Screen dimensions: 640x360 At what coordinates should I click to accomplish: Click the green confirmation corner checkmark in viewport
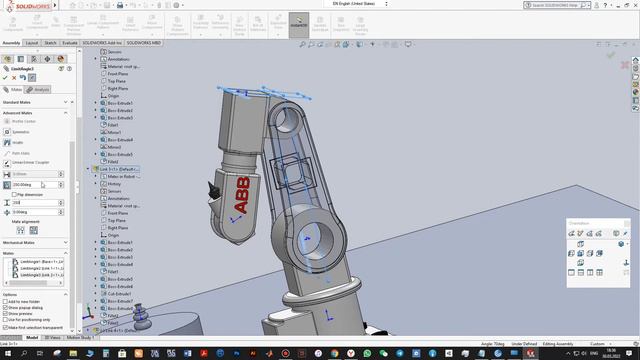(x=611, y=55)
